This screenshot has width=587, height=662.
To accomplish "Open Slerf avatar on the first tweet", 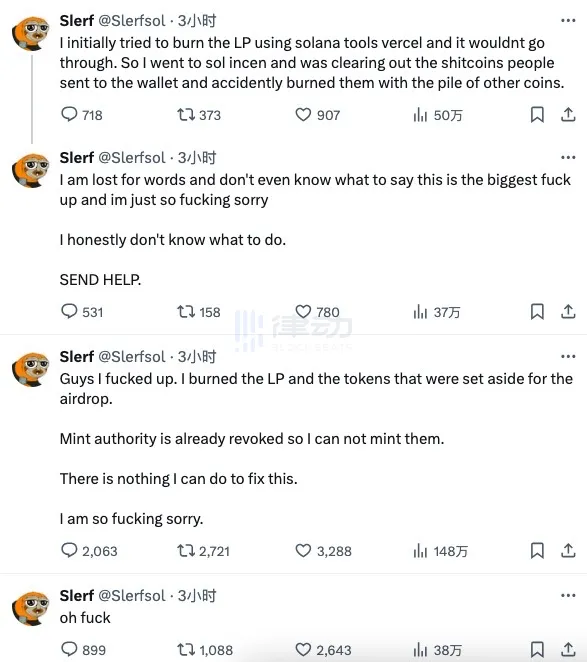I will click(x=30, y=34).
